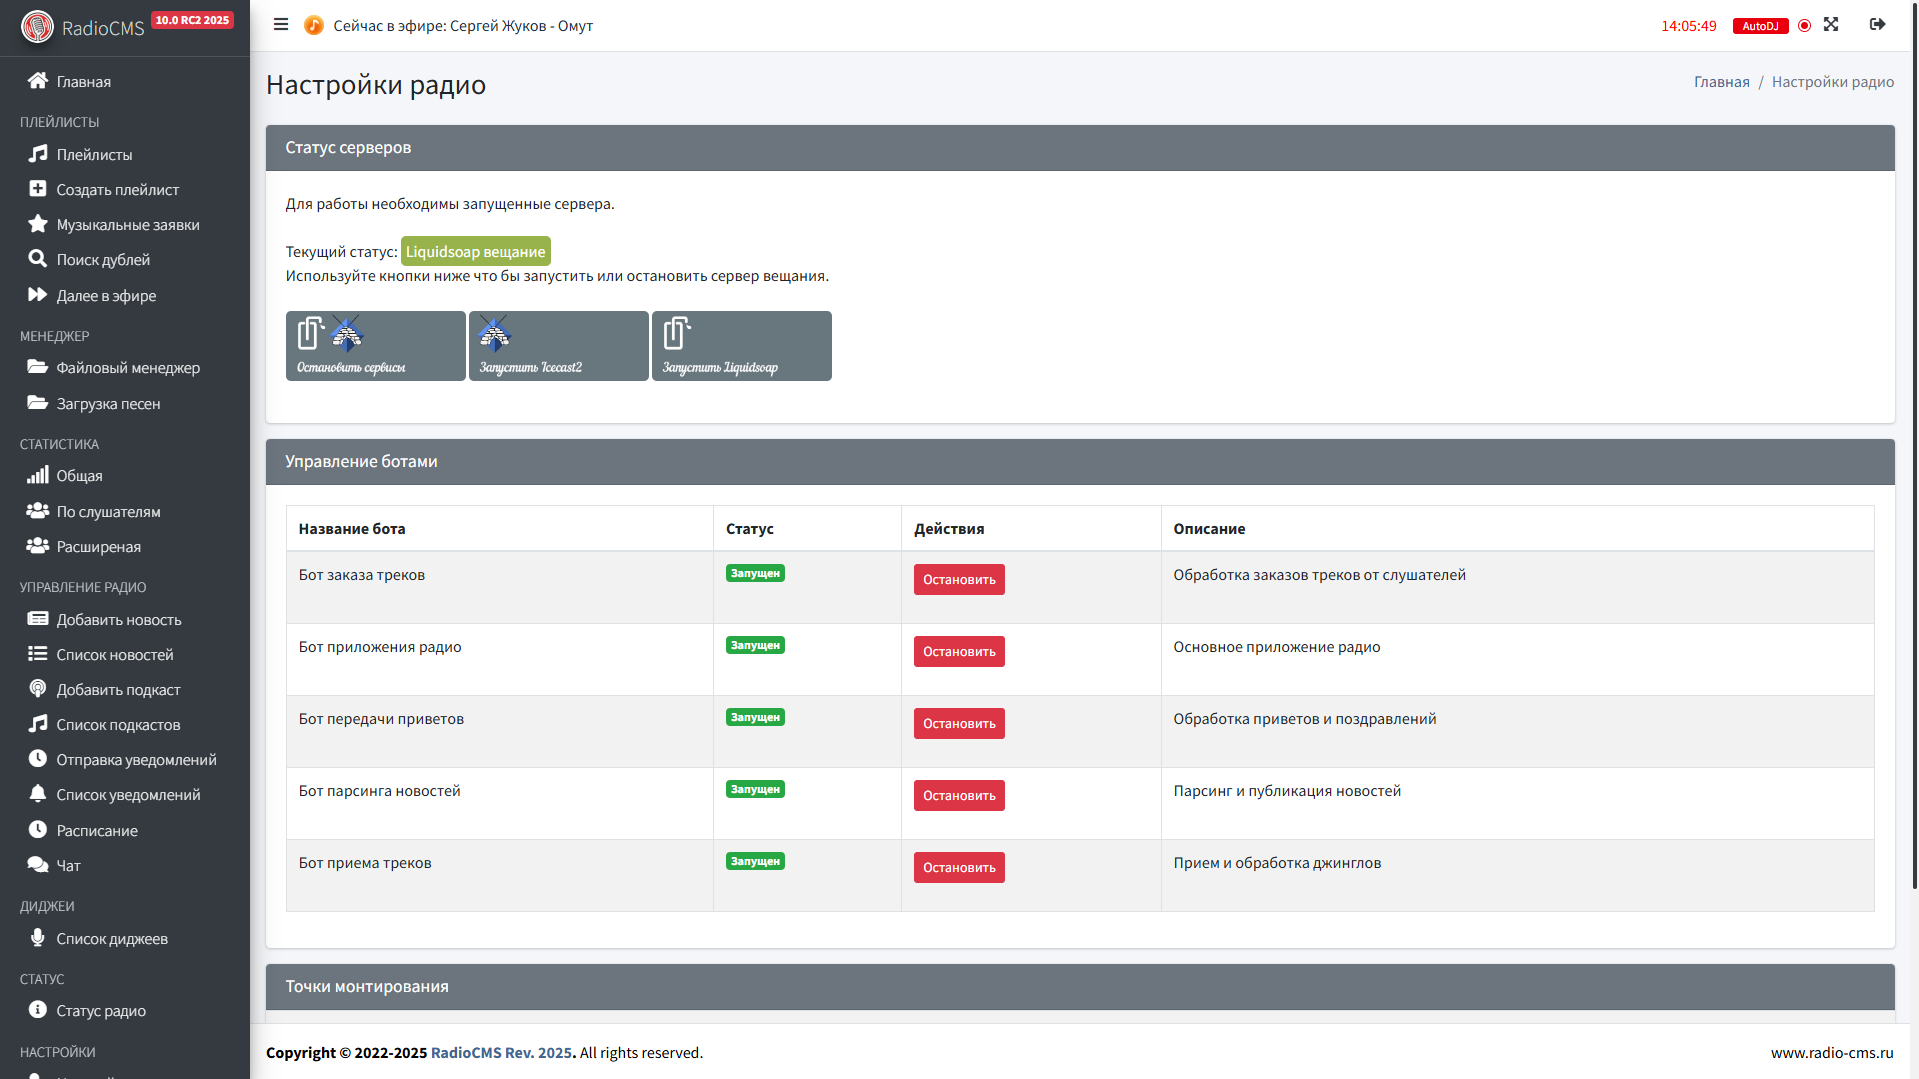This screenshot has height=1079, width=1919.
Task: Stop the news parsing bot
Action: [x=958, y=796]
